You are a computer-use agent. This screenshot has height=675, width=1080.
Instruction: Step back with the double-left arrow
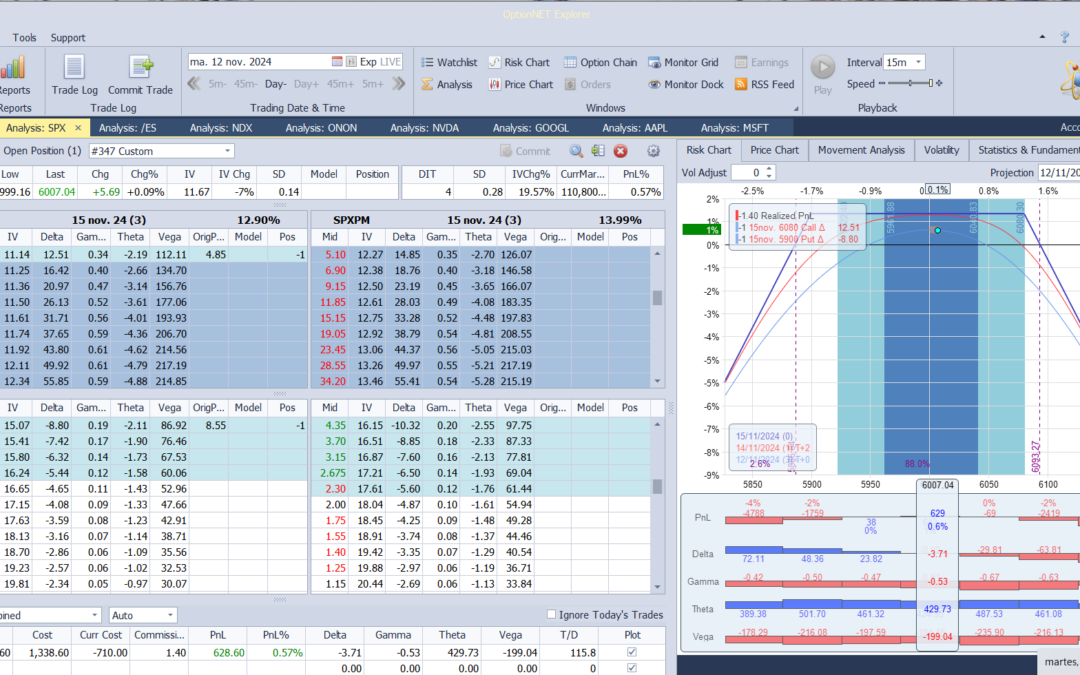click(x=194, y=84)
